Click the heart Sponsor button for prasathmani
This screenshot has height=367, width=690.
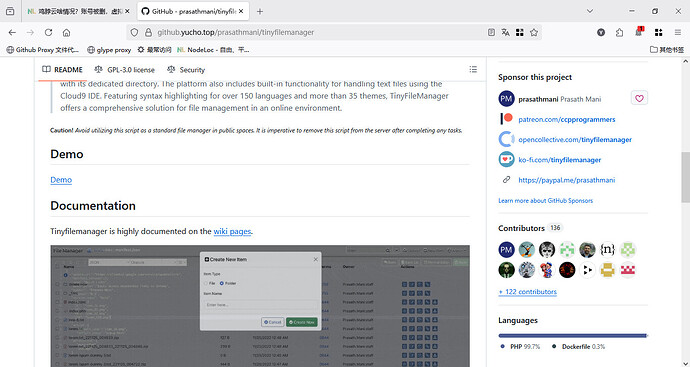tap(639, 99)
